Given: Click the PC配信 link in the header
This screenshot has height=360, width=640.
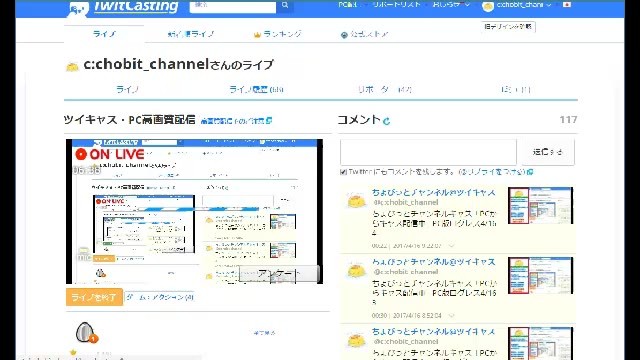Looking at the screenshot, I should [347, 4].
